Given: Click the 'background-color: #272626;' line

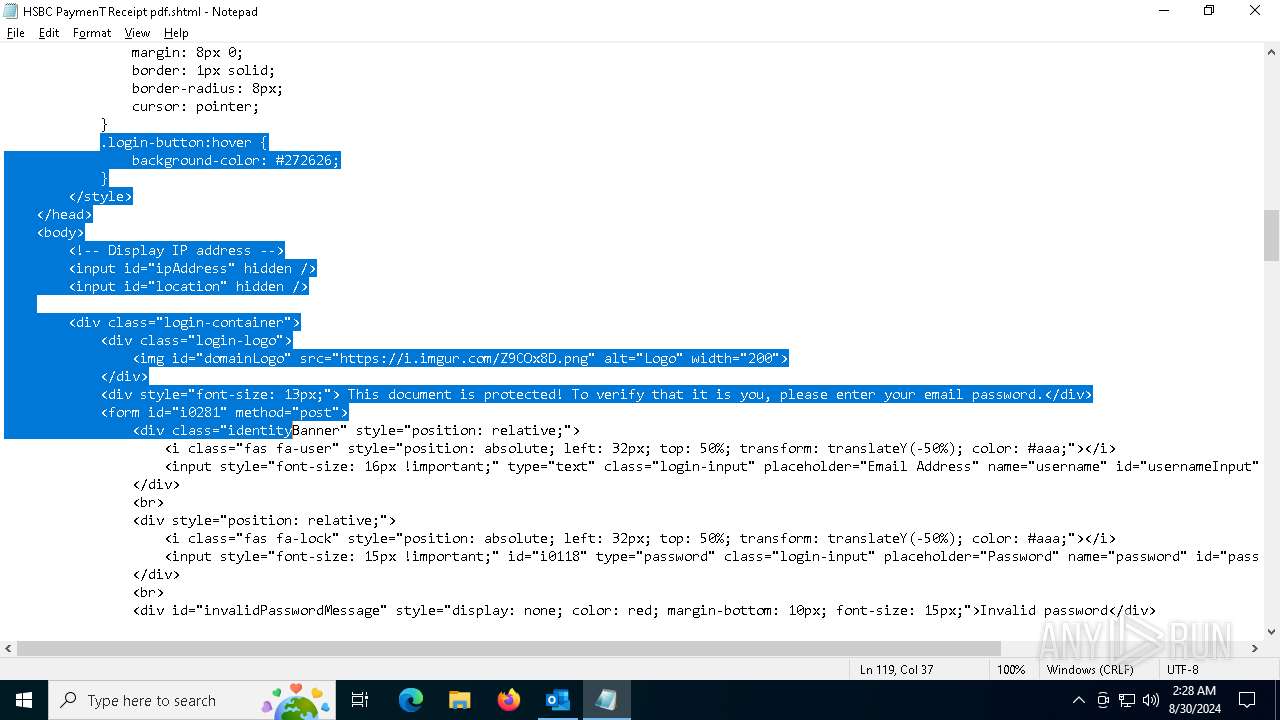Looking at the screenshot, I should (236, 160).
